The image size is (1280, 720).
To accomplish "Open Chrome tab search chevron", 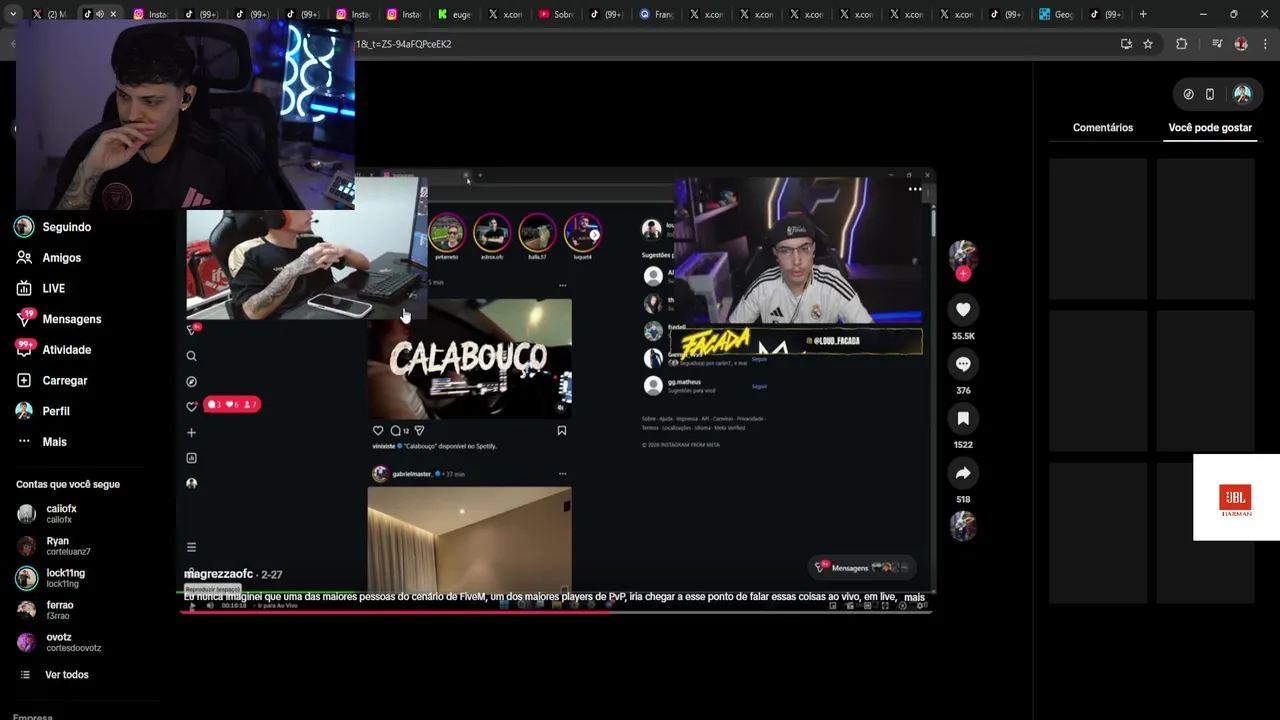I will (11, 14).
